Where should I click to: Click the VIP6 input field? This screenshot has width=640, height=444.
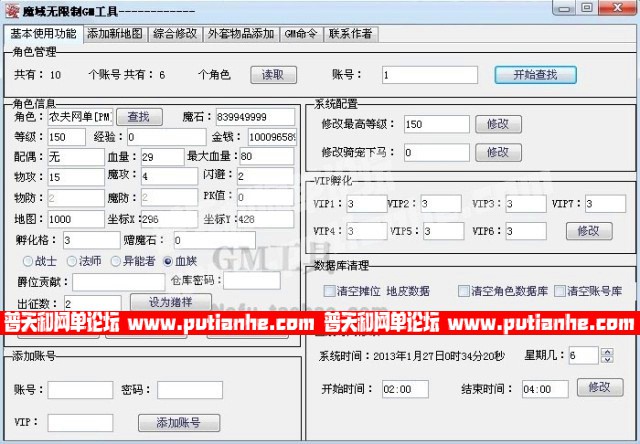(x=526, y=231)
